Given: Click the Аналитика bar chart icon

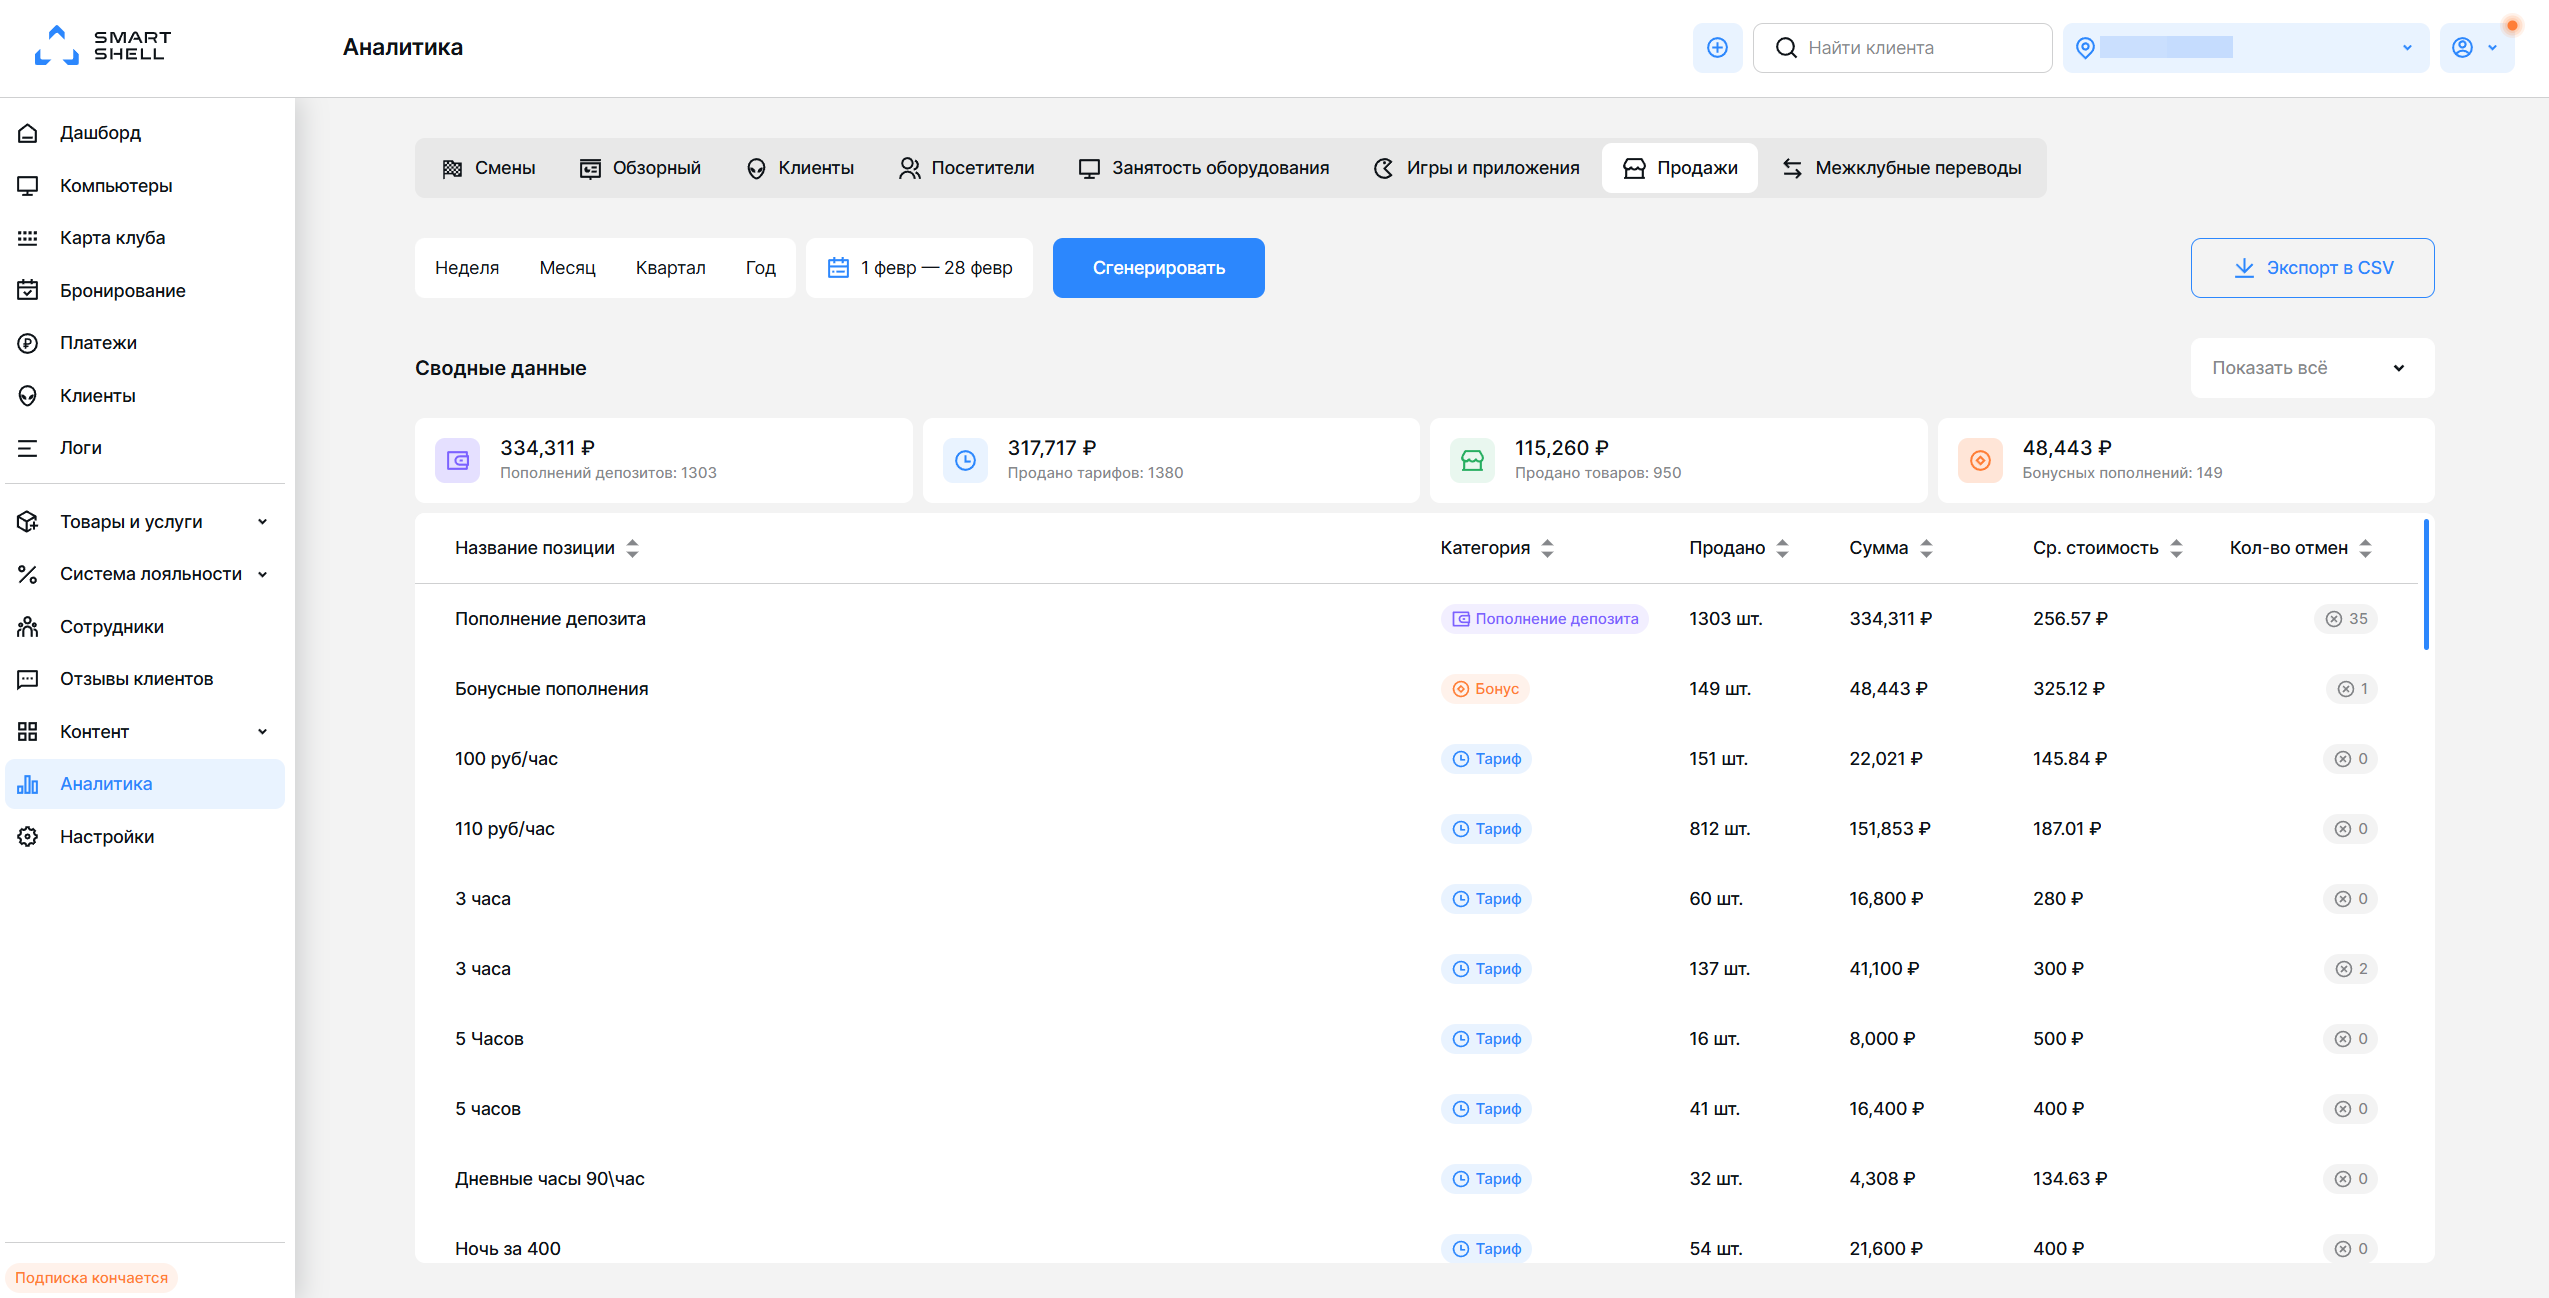Looking at the screenshot, I should [x=28, y=784].
